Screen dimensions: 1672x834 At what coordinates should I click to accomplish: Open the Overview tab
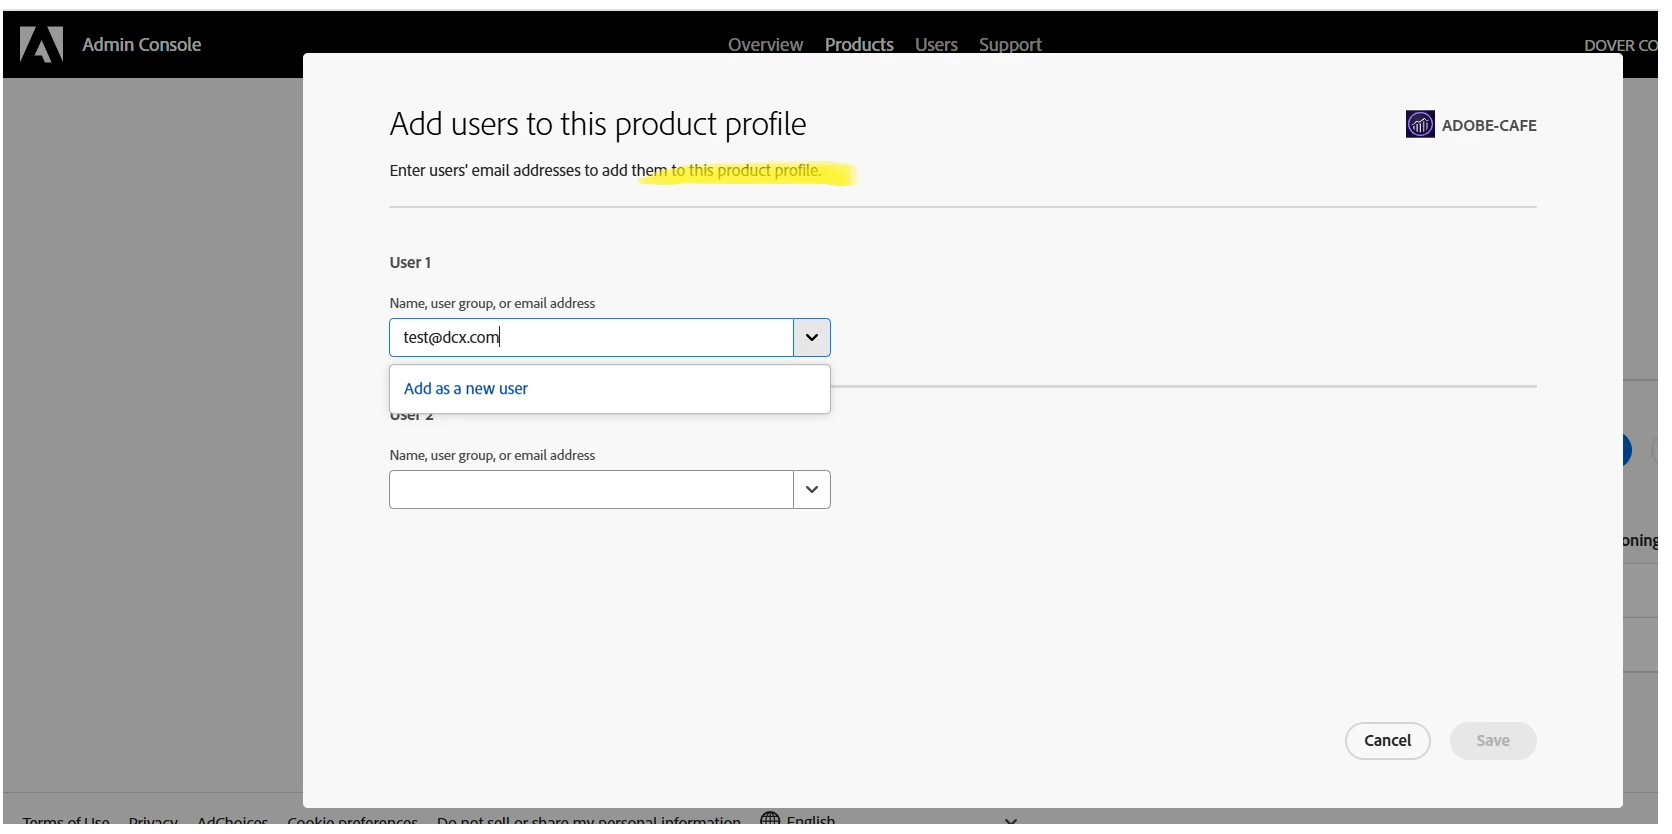tap(765, 45)
